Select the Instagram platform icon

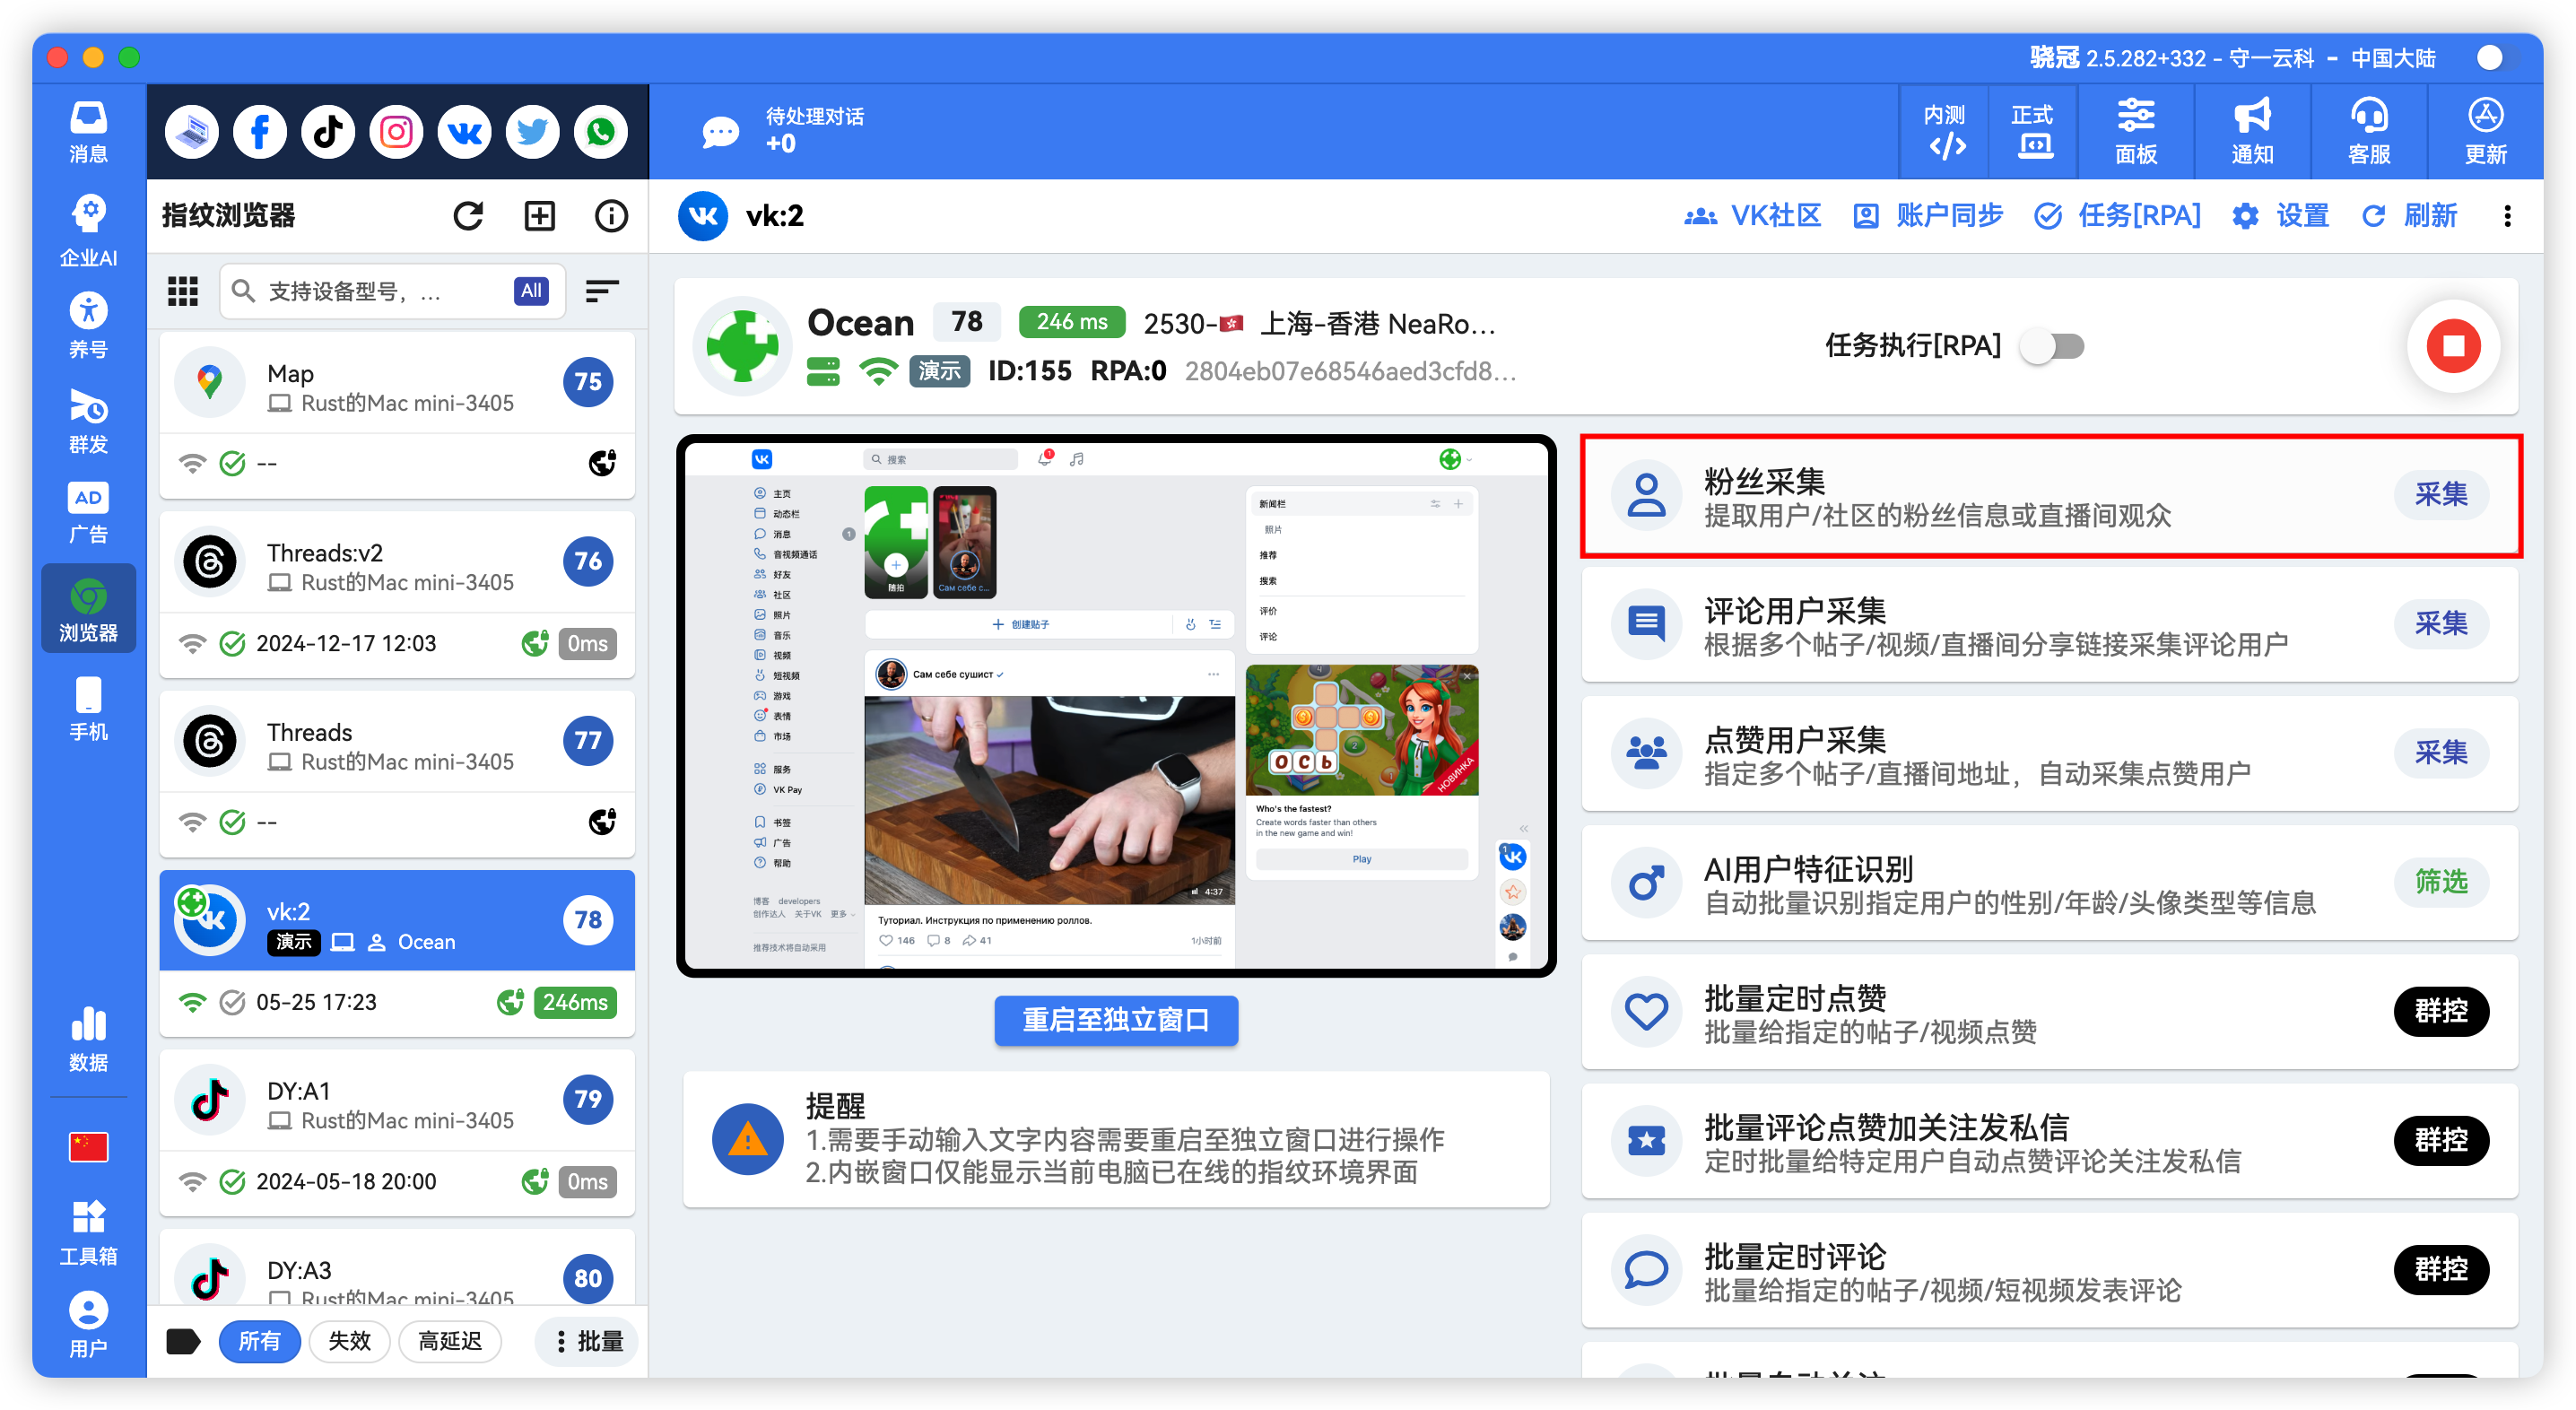coord(395,131)
